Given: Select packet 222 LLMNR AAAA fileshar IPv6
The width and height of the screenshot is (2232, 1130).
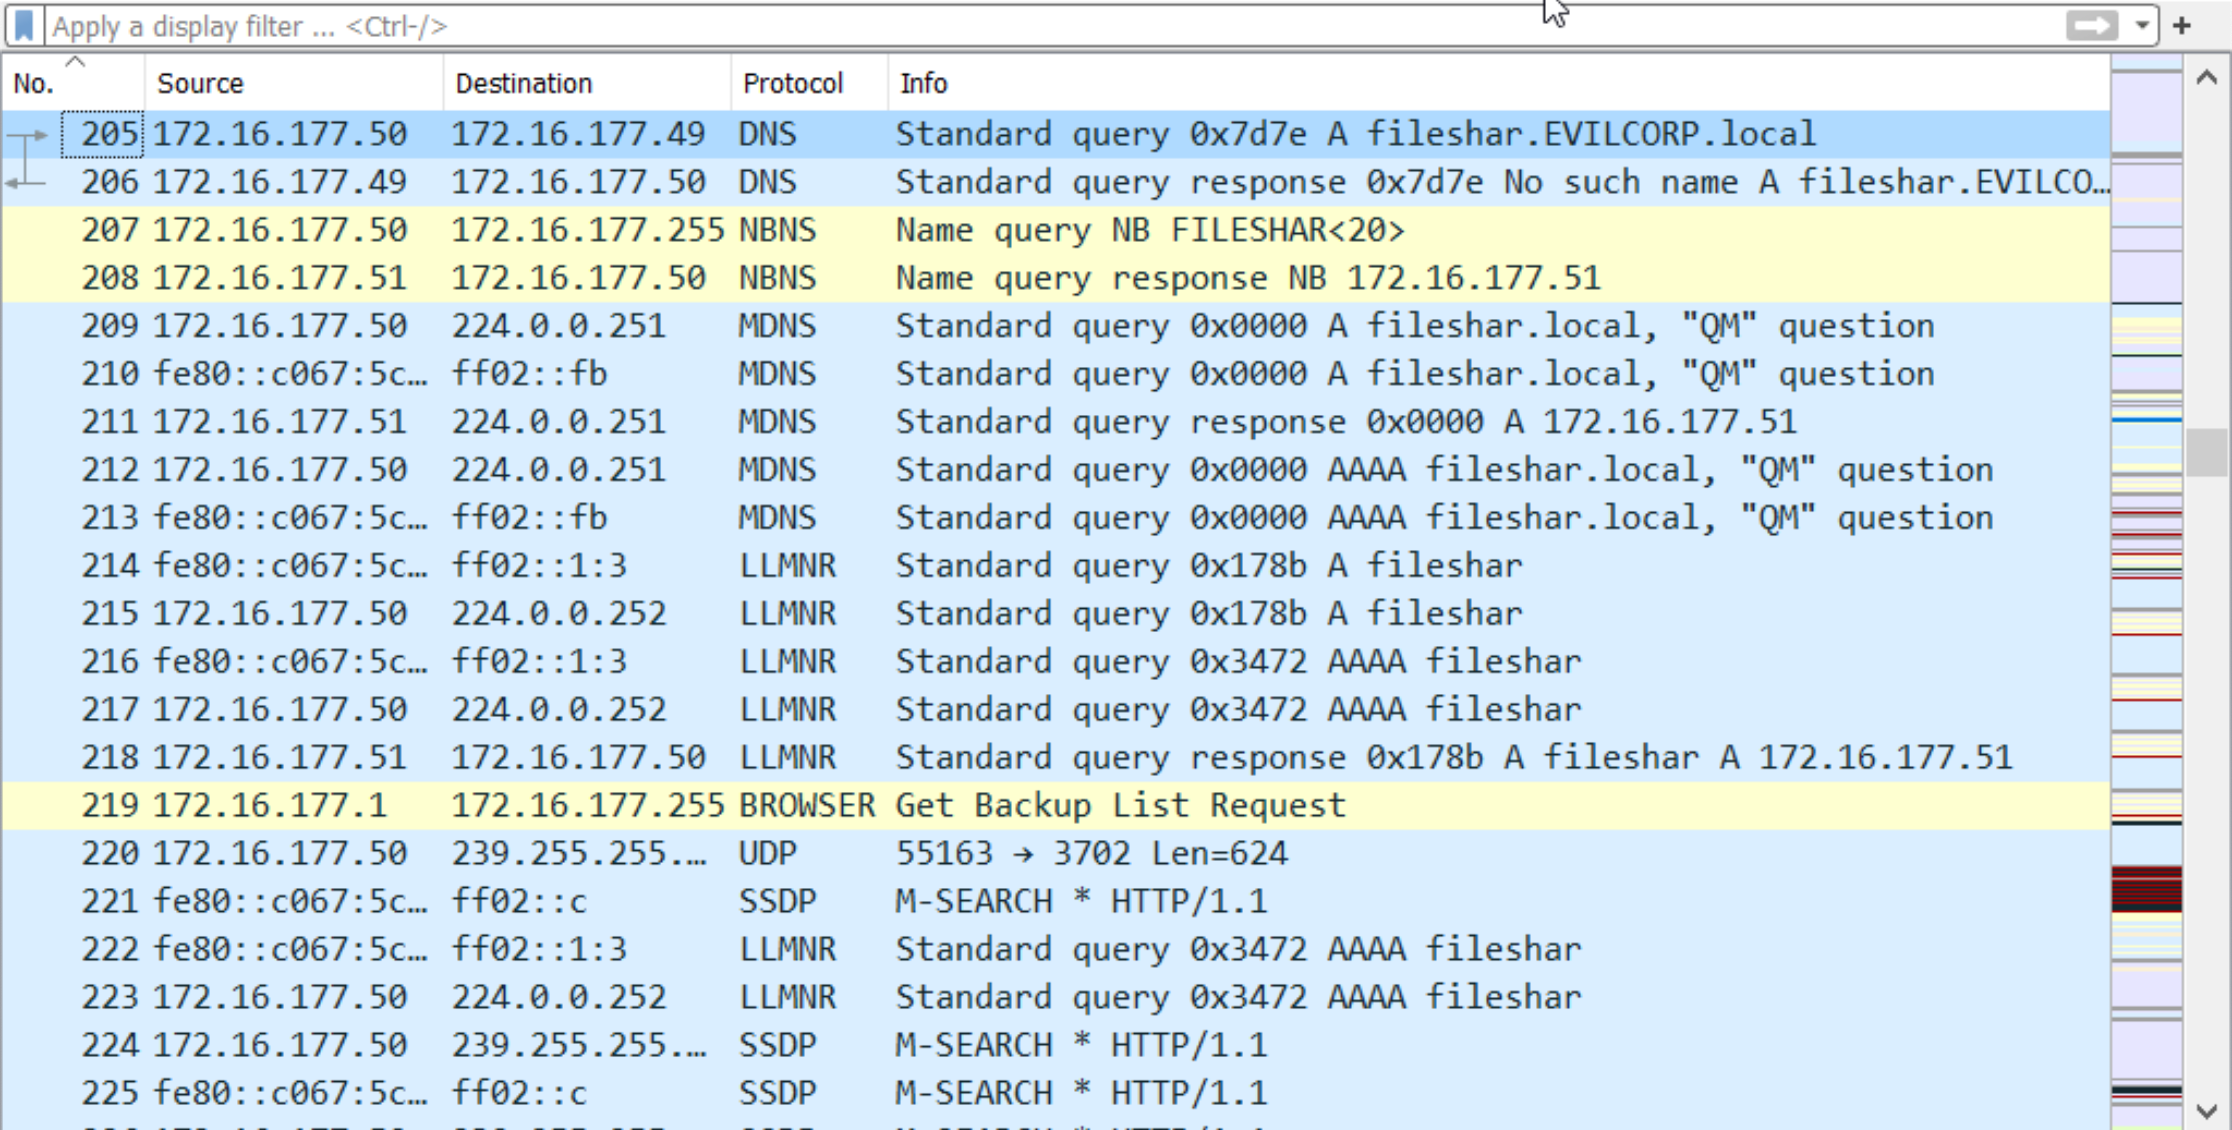Looking at the screenshot, I should pos(1056,950).
